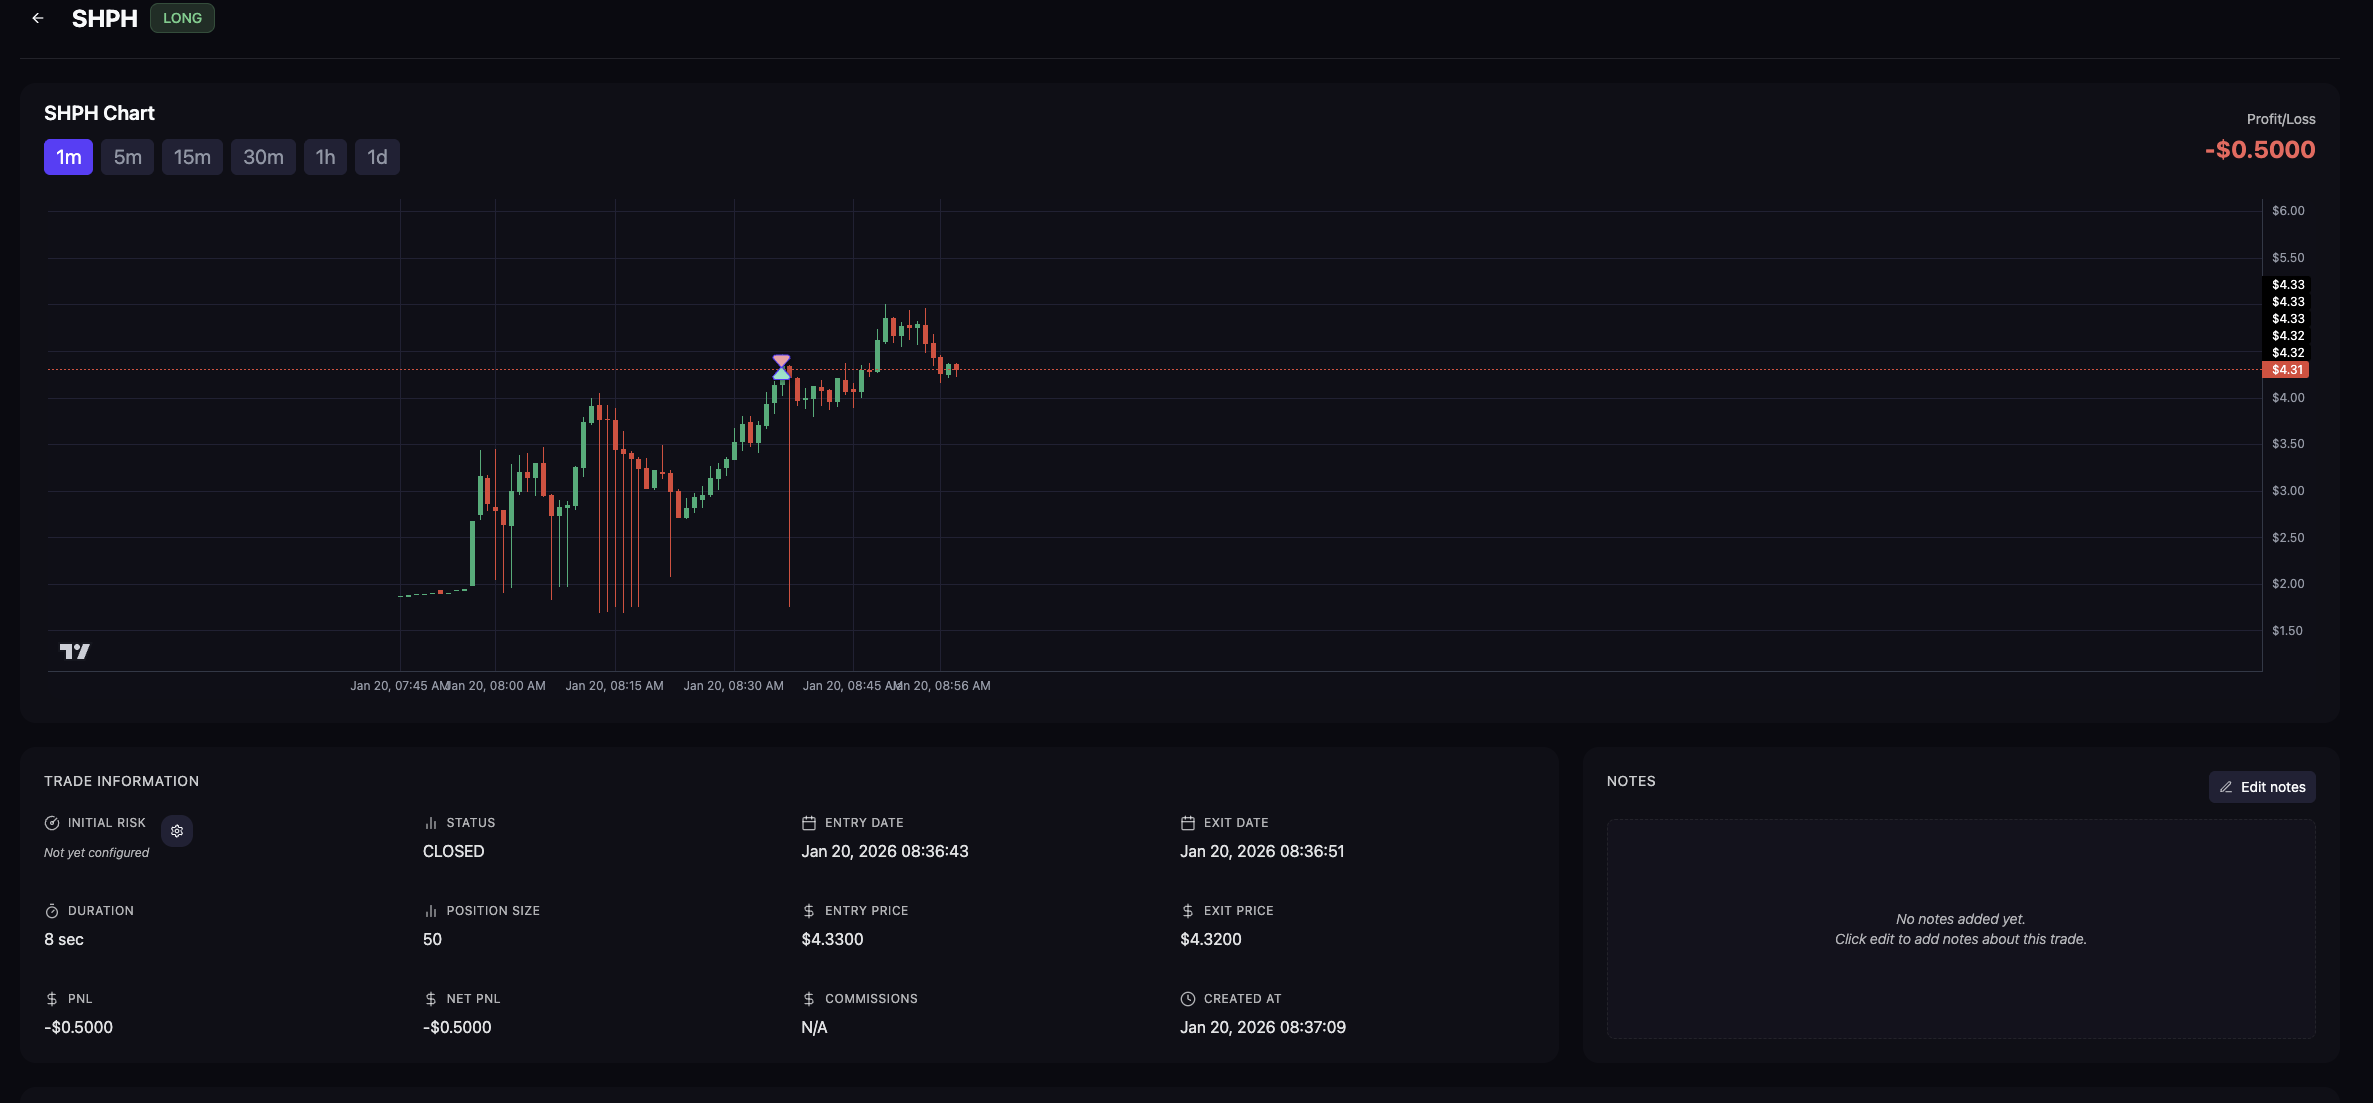Click the back arrow next to SHPH
The width and height of the screenshot is (2373, 1103).
click(x=38, y=18)
